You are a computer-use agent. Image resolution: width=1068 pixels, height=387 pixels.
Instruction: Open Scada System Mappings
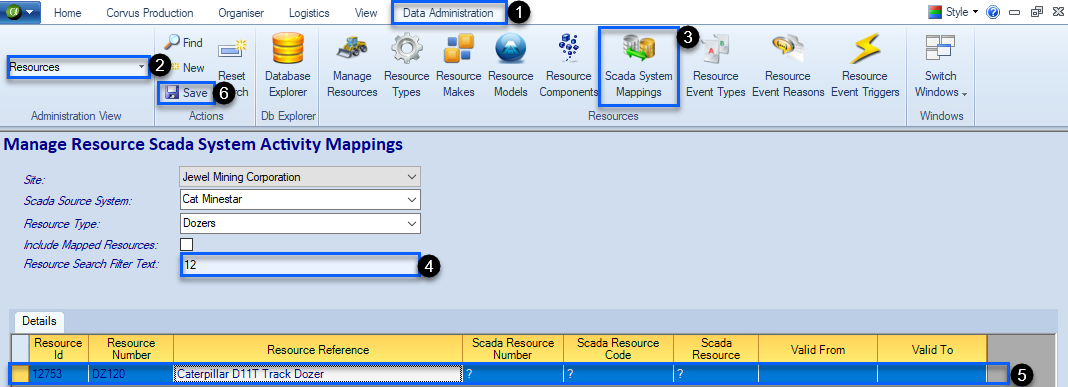pos(639,66)
